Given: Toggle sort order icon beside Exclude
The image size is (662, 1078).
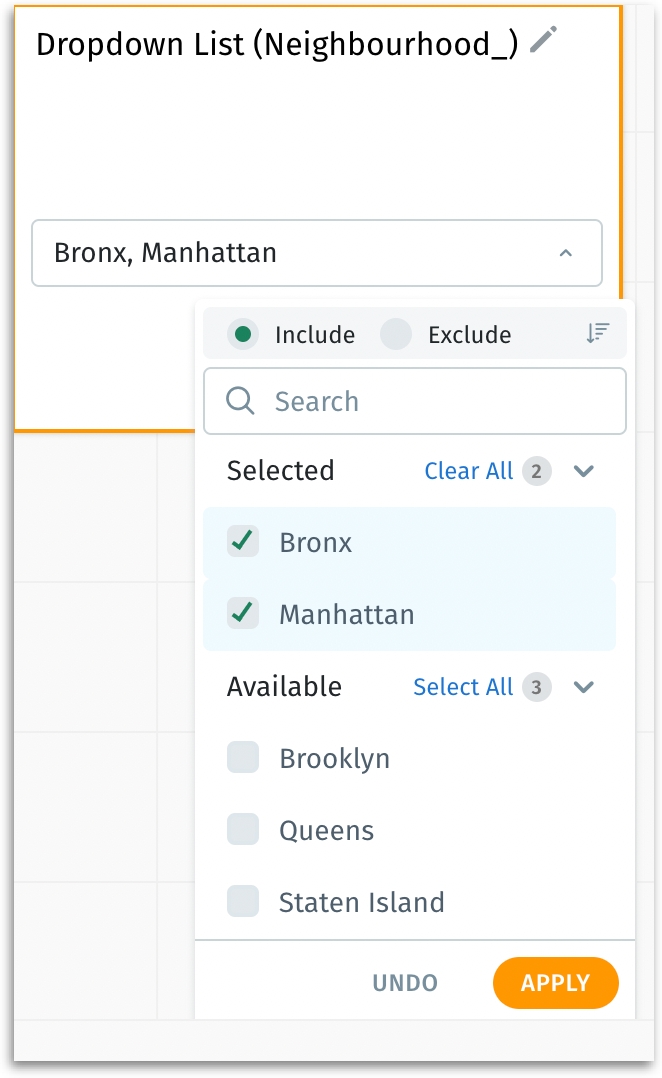Looking at the screenshot, I should (597, 333).
